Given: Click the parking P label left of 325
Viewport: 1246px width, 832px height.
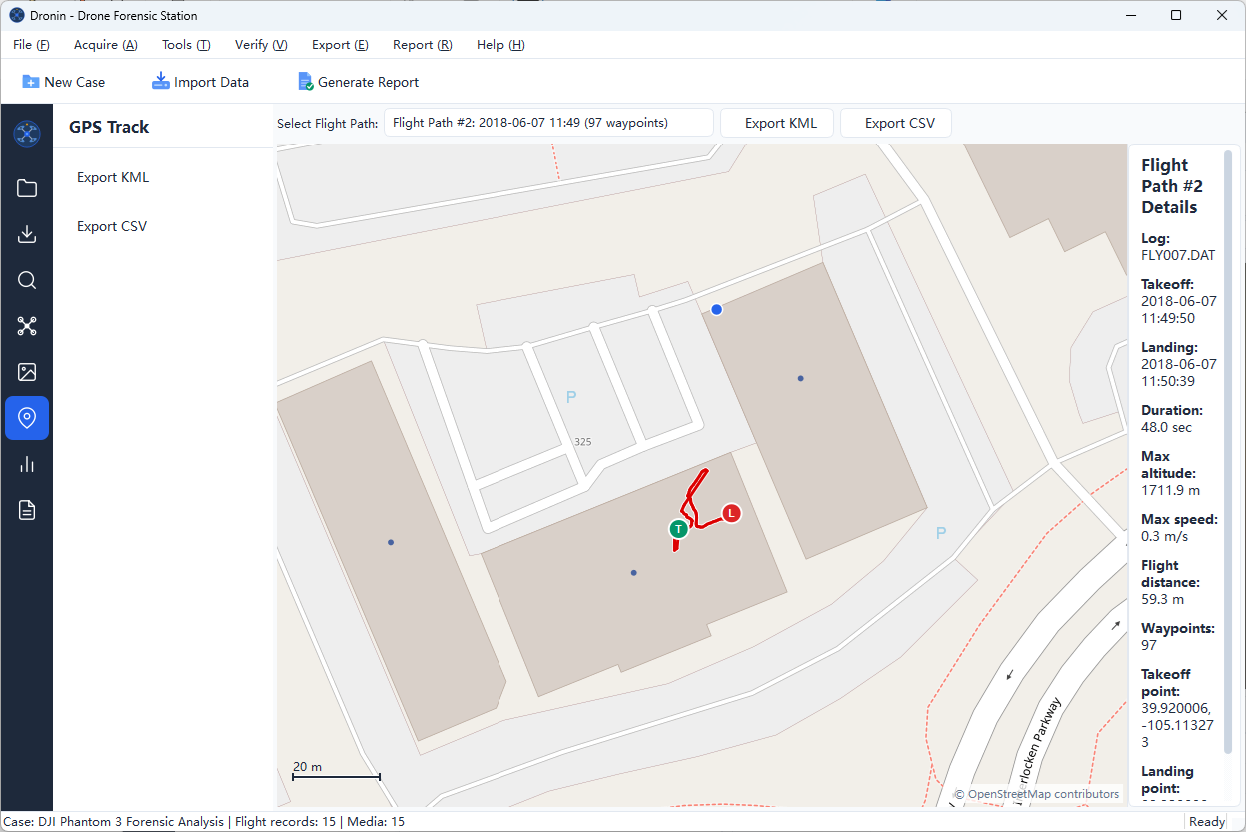Looking at the screenshot, I should click(x=571, y=397).
